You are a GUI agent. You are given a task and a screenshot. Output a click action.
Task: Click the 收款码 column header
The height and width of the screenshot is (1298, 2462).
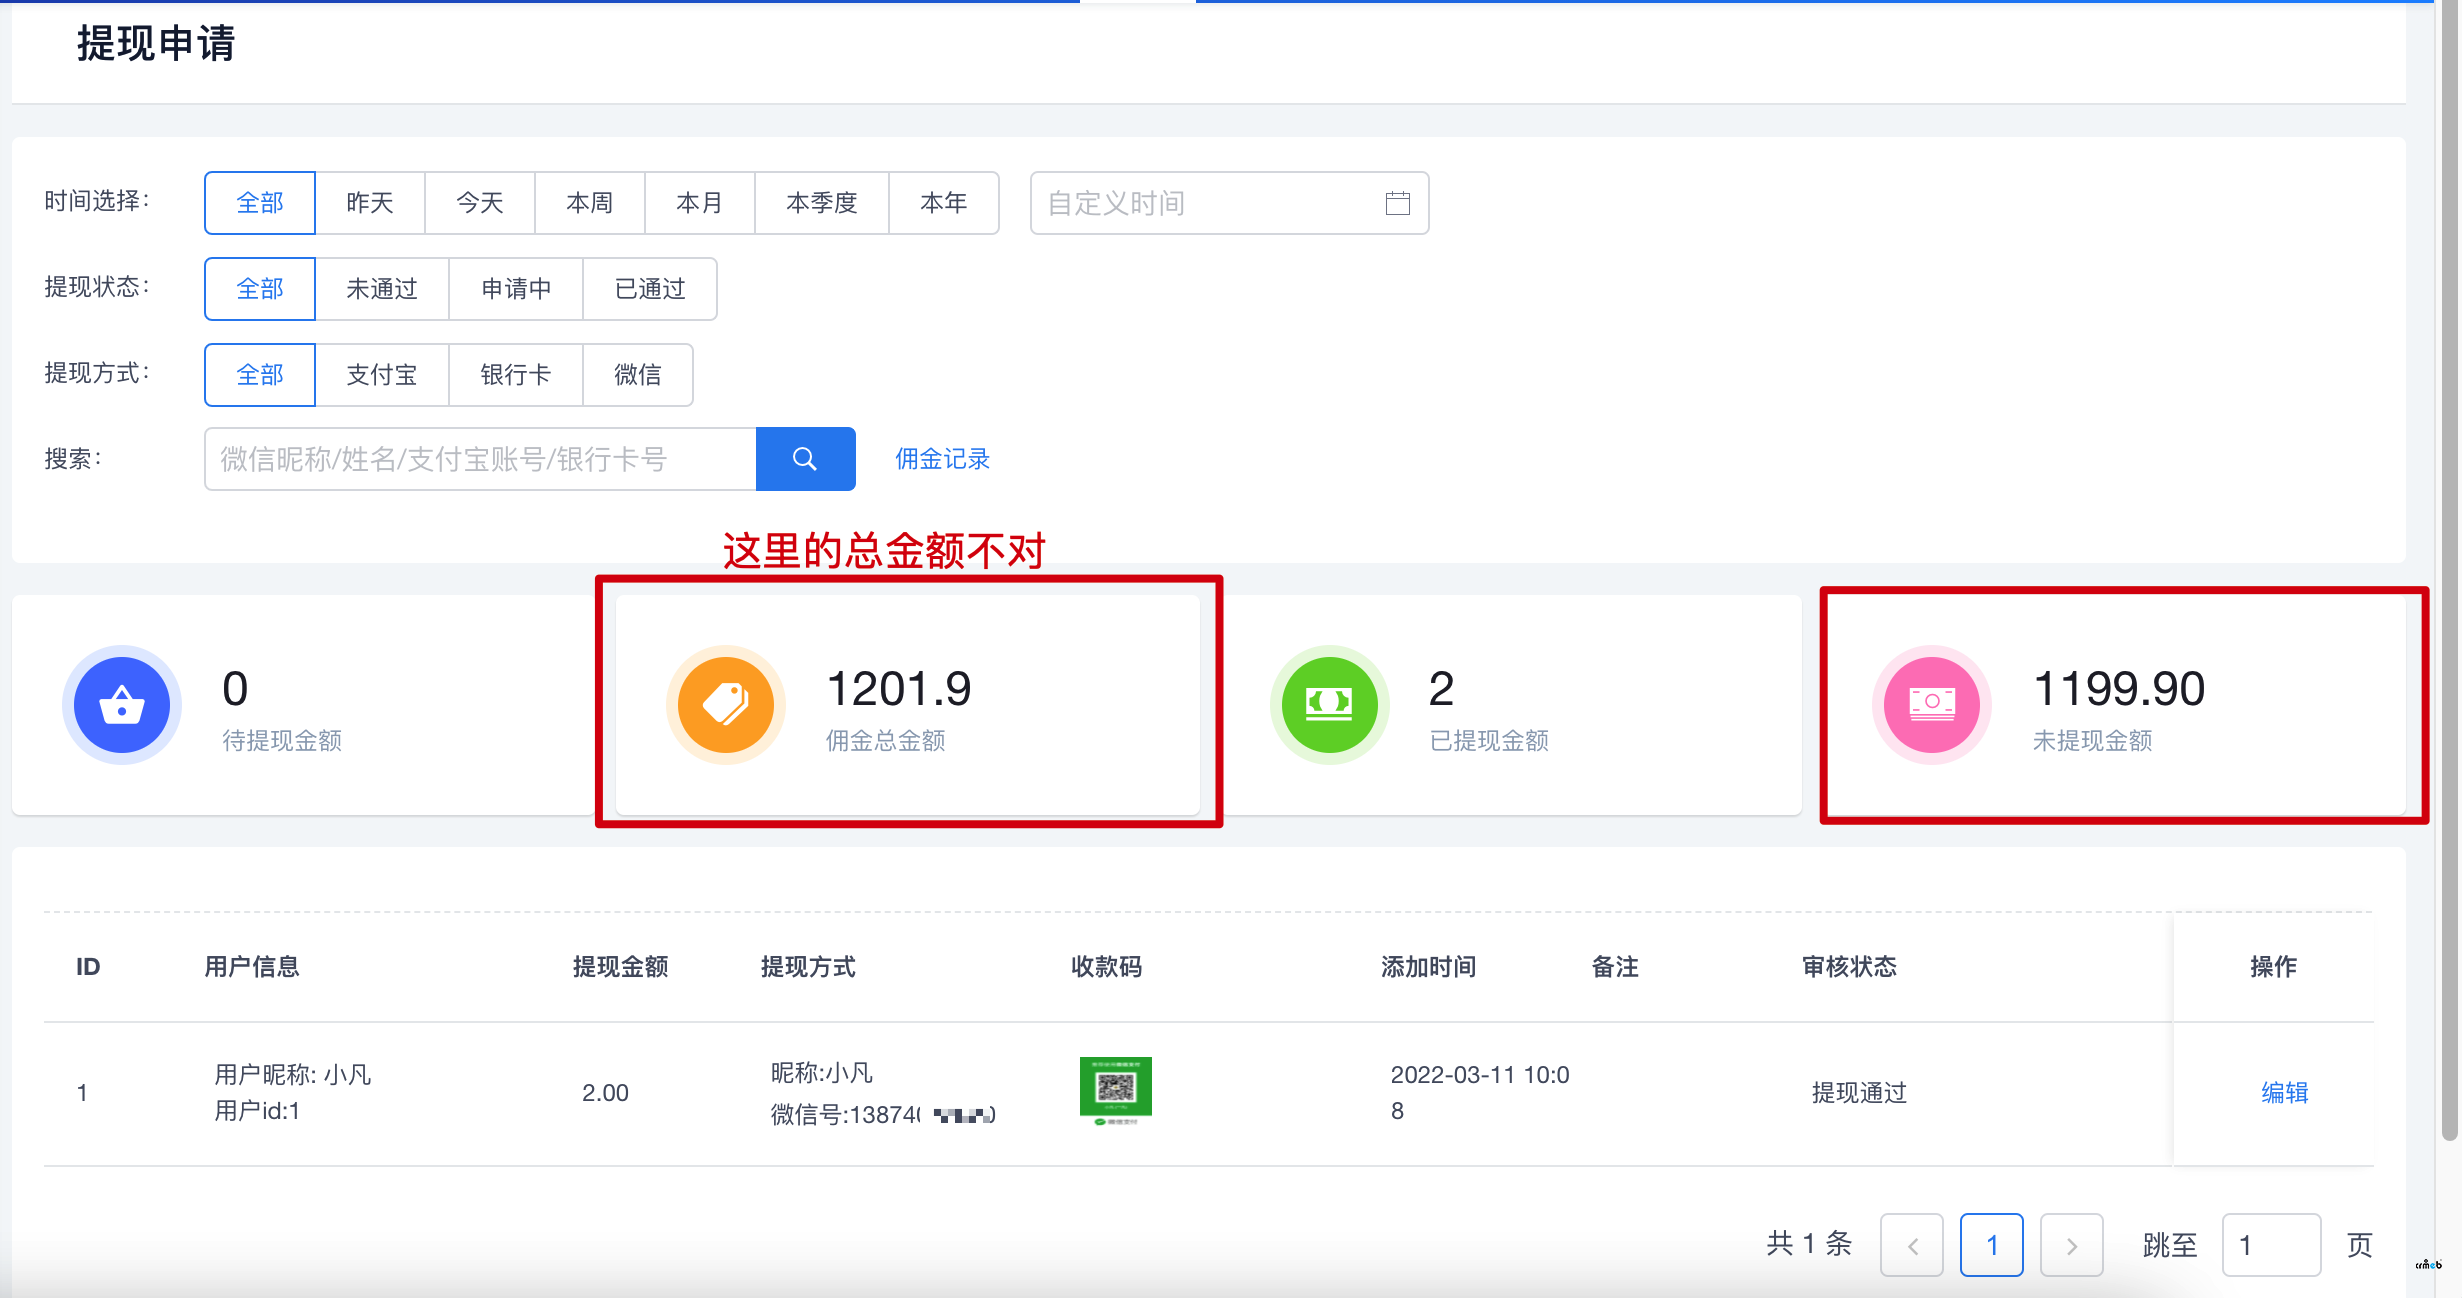pyautogui.click(x=1106, y=967)
